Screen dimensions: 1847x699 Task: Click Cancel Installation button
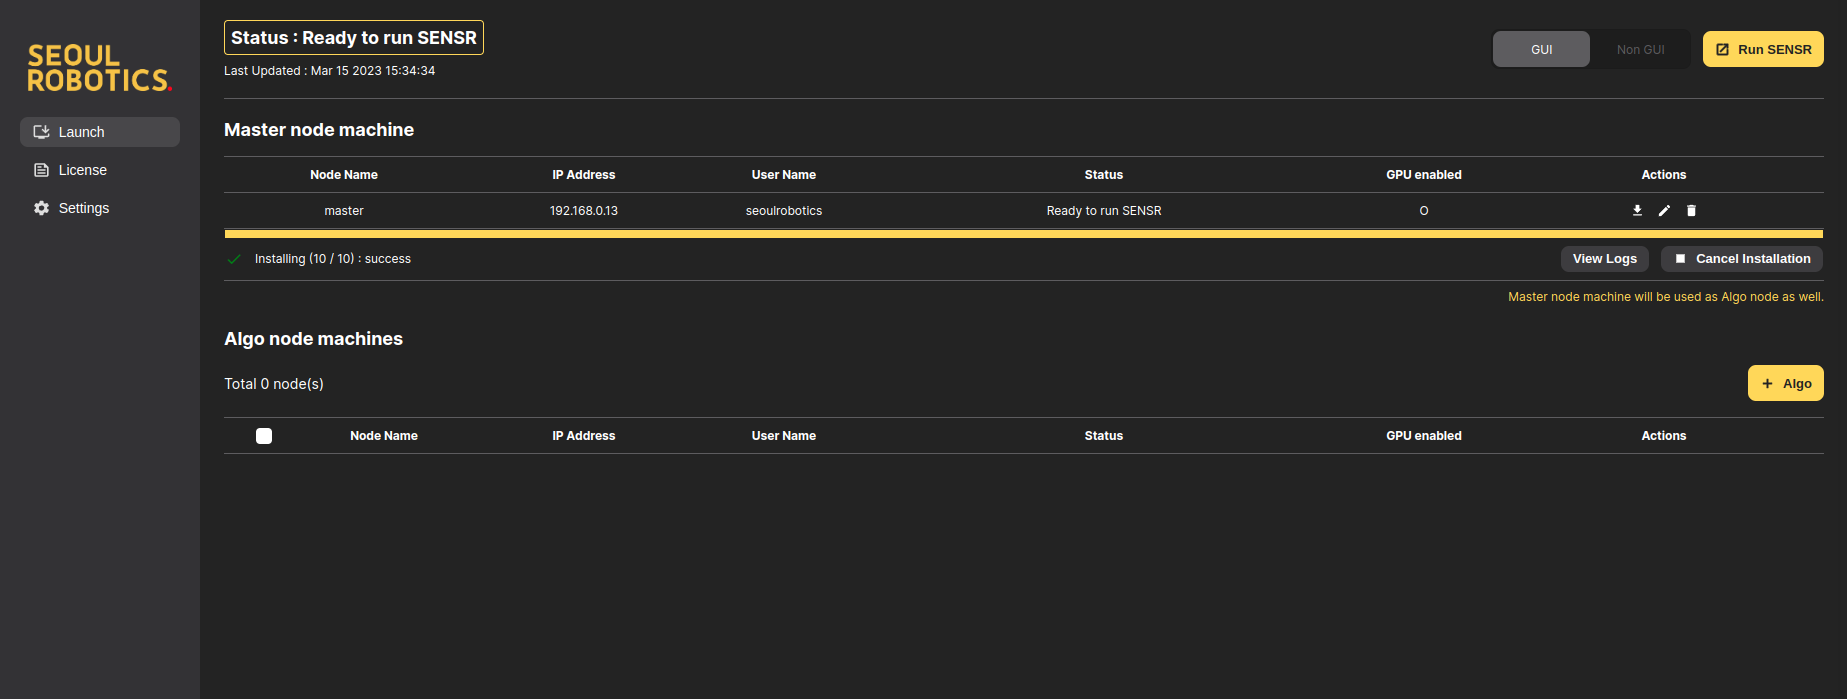pos(1742,259)
